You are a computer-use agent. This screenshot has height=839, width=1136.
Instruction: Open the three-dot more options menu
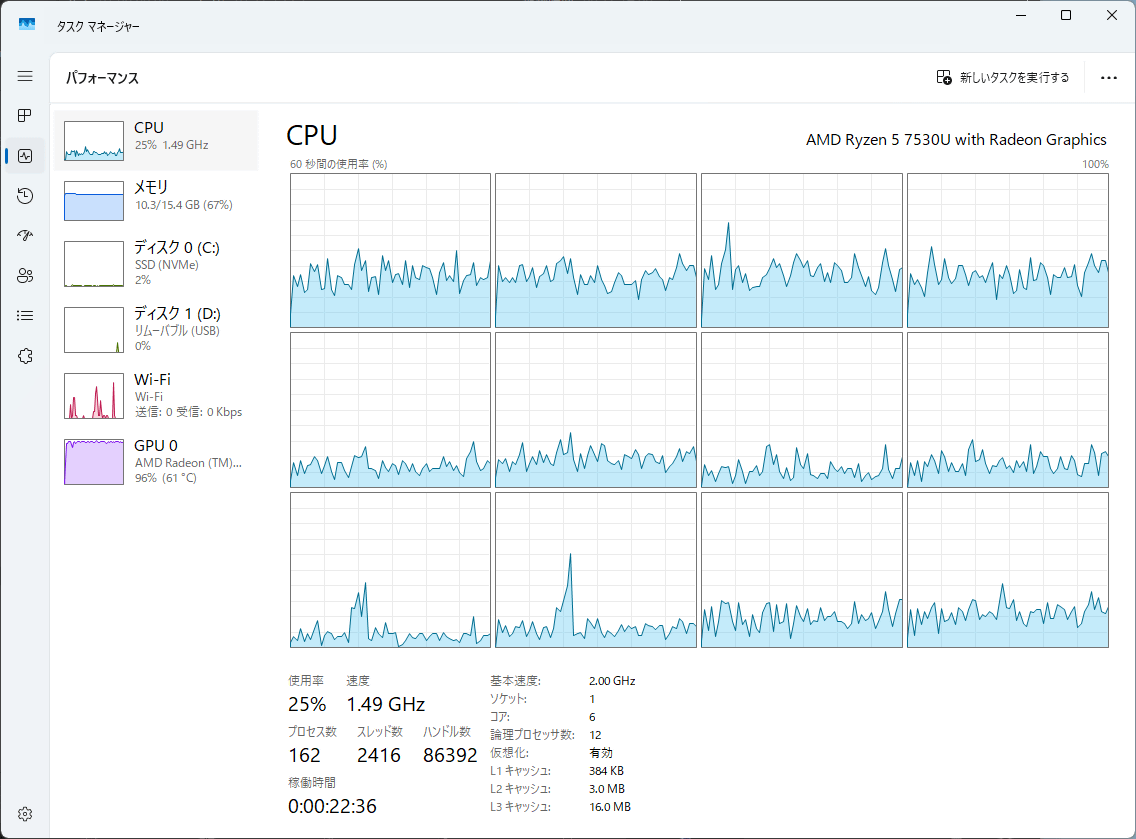pos(1108,77)
